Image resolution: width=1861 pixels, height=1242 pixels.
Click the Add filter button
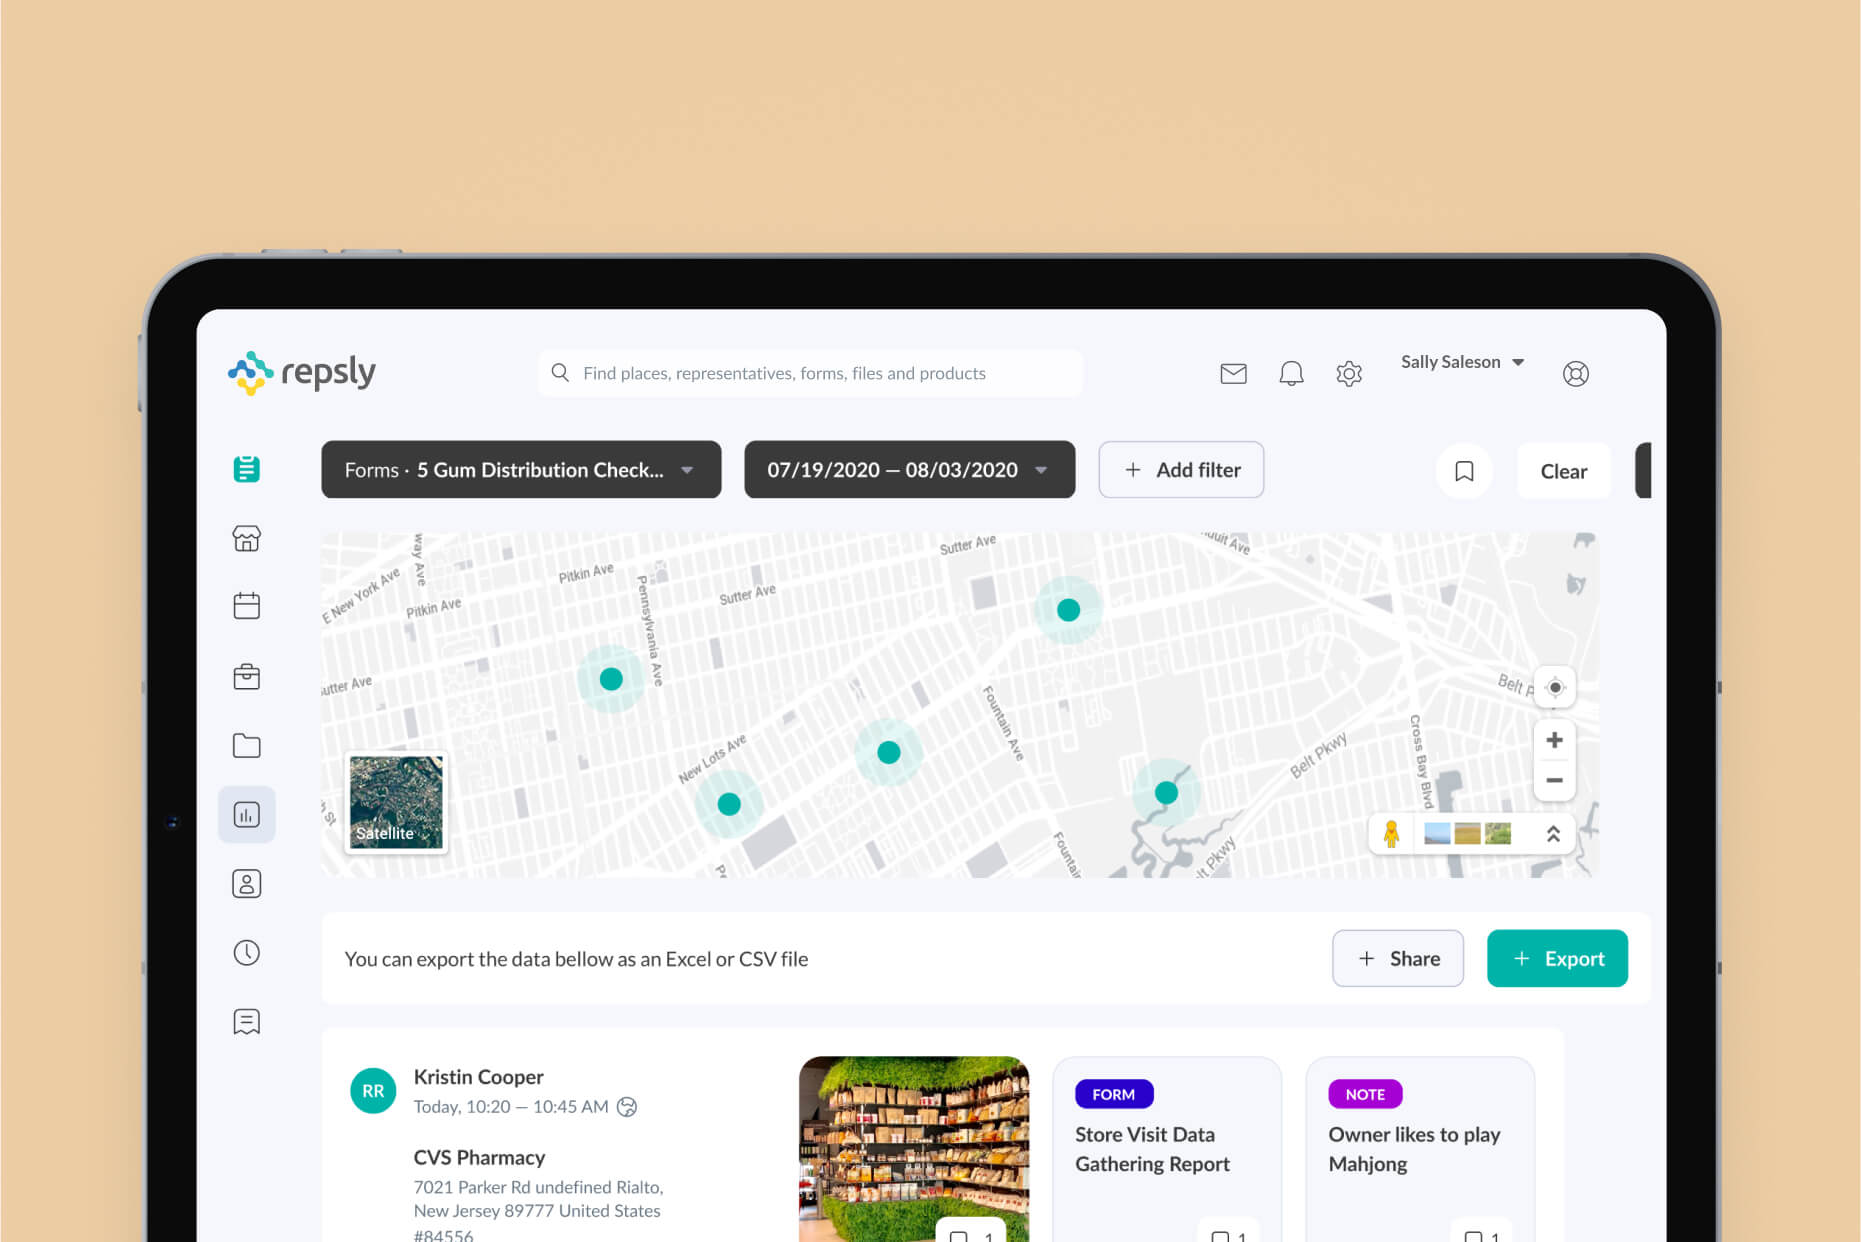[x=1180, y=470]
